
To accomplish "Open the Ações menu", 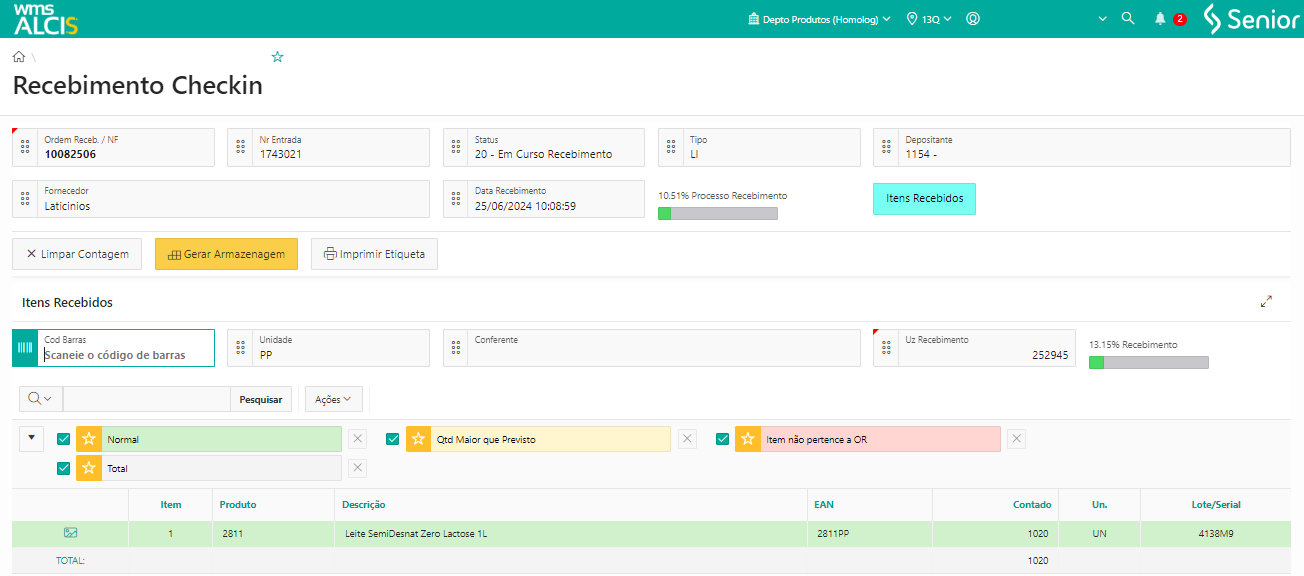I will tap(334, 399).
